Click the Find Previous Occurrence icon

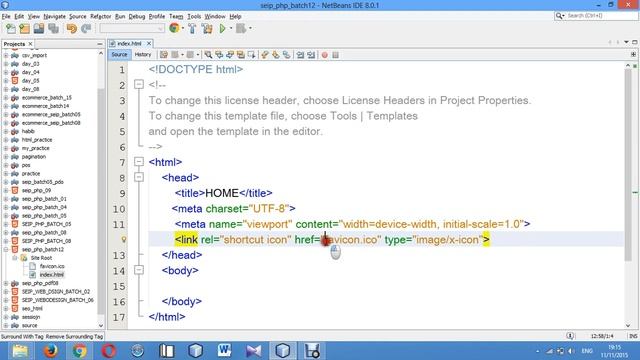coord(219,55)
